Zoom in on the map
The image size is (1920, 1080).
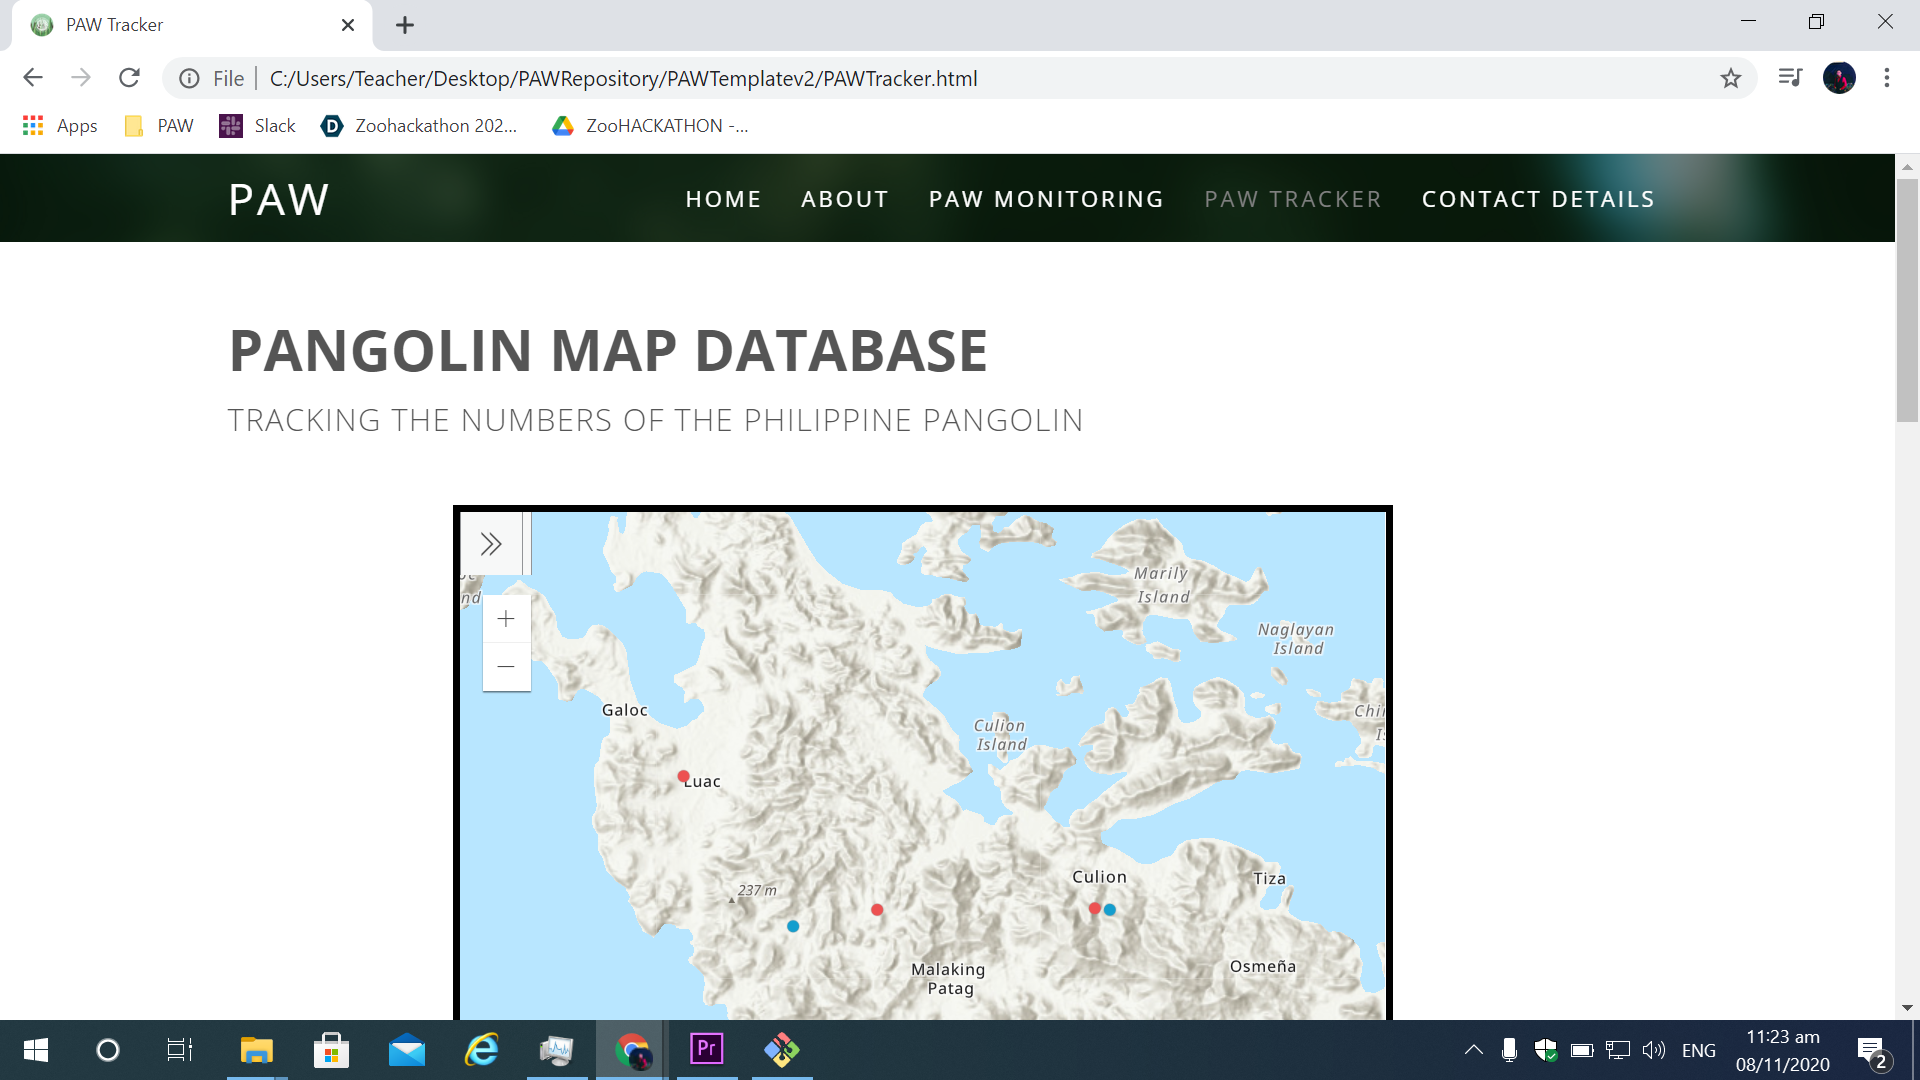(506, 619)
